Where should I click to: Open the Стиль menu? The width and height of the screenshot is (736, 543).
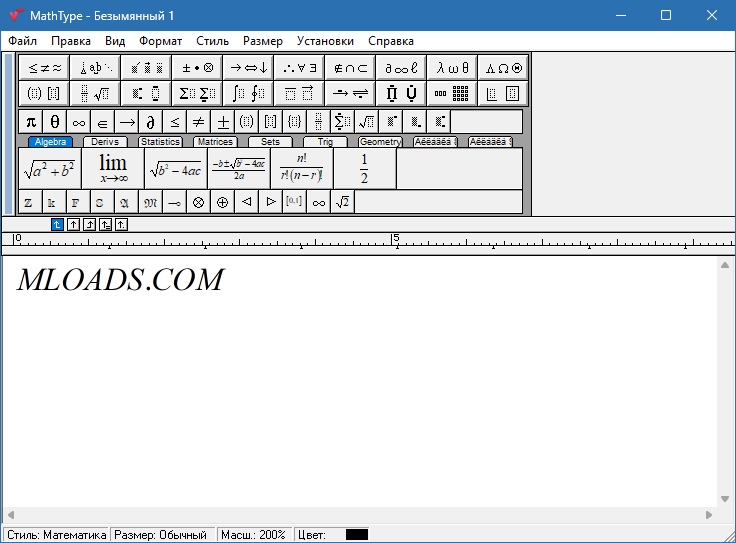pyautogui.click(x=213, y=41)
